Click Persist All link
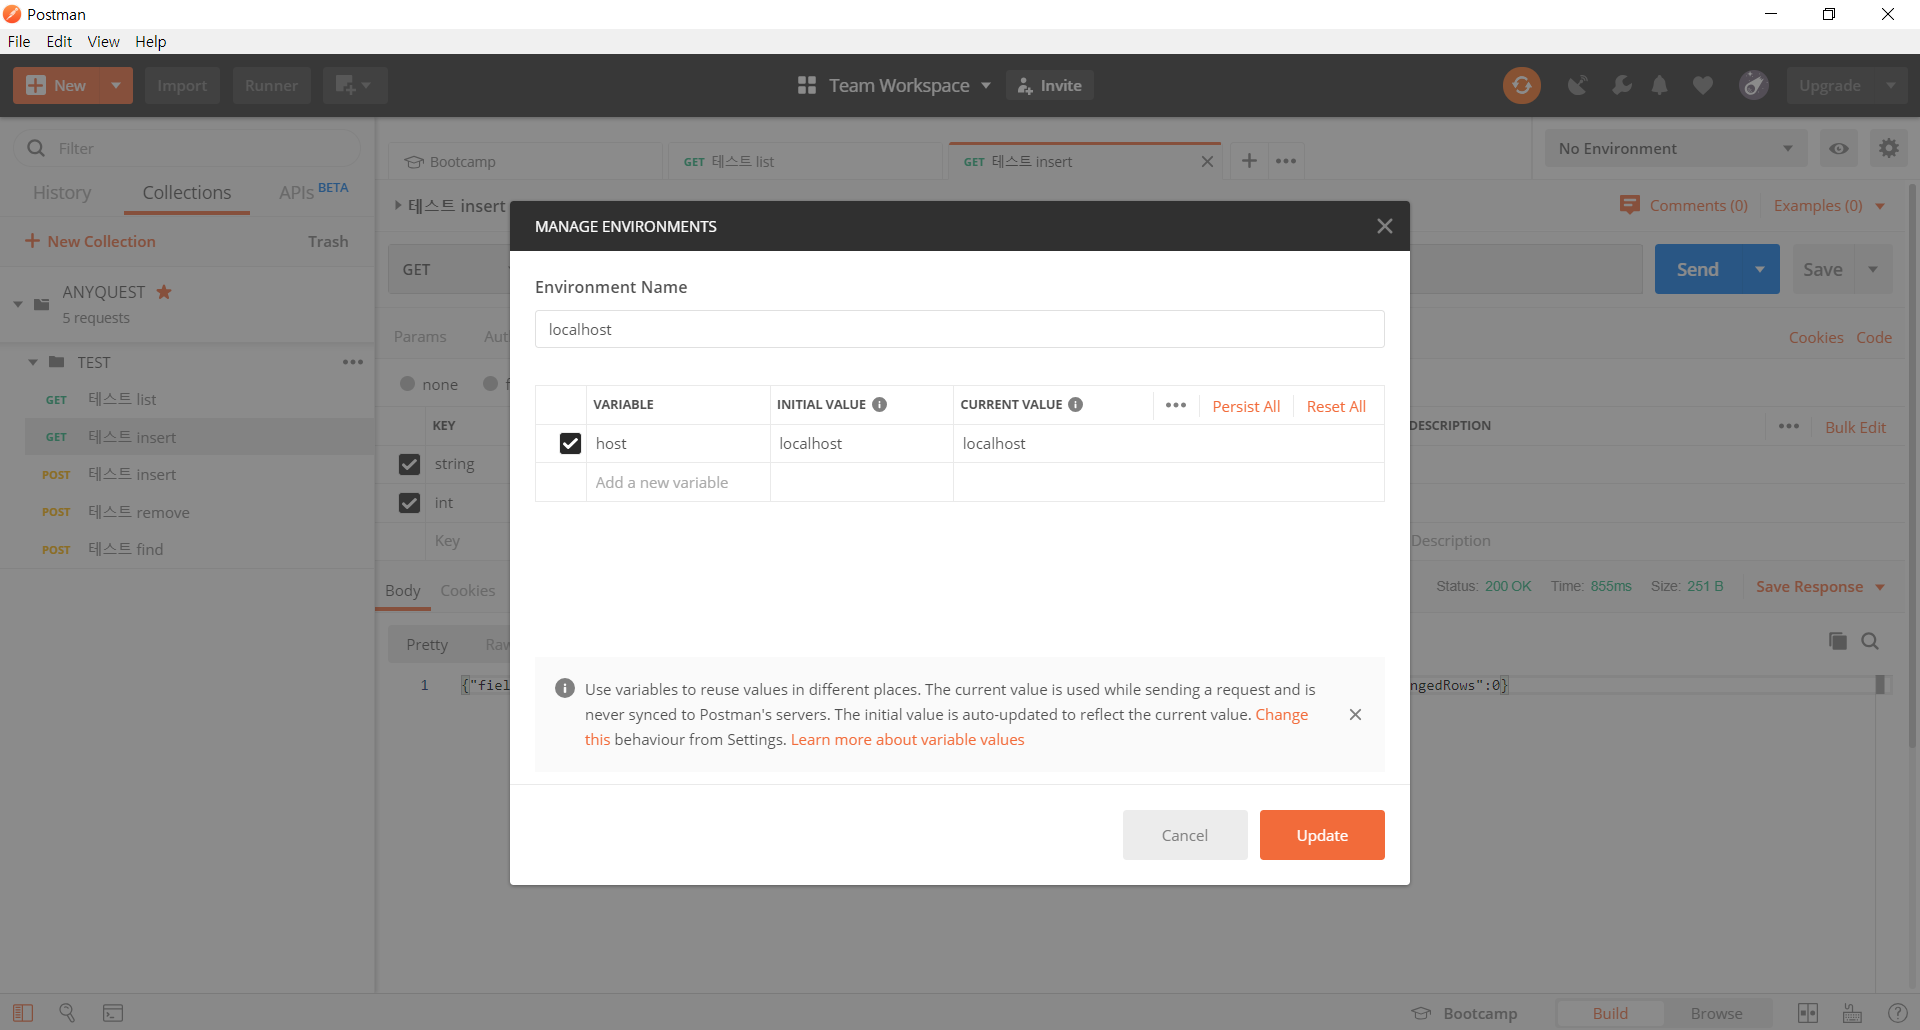The width and height of the screenshot is (1920, 1030). click(1246, 406)
